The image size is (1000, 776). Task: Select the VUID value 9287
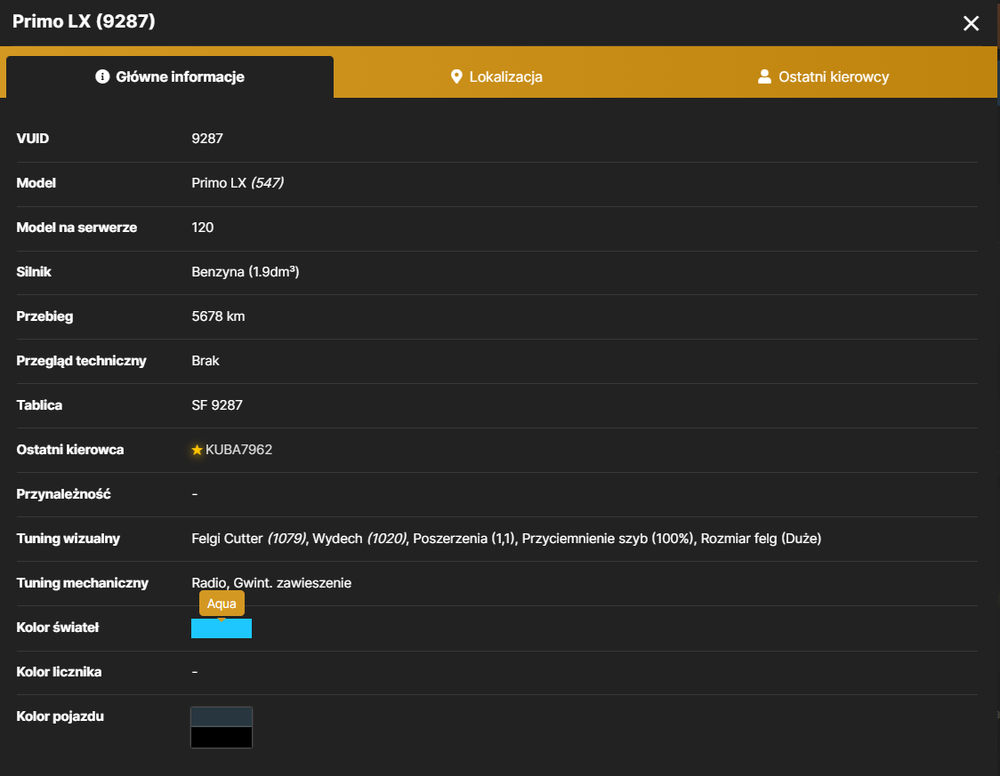coord(207,138)
